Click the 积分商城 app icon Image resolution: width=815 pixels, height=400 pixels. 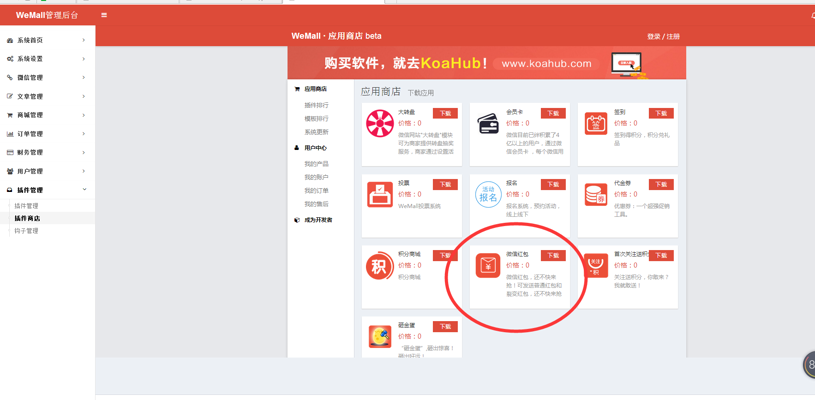380,266
